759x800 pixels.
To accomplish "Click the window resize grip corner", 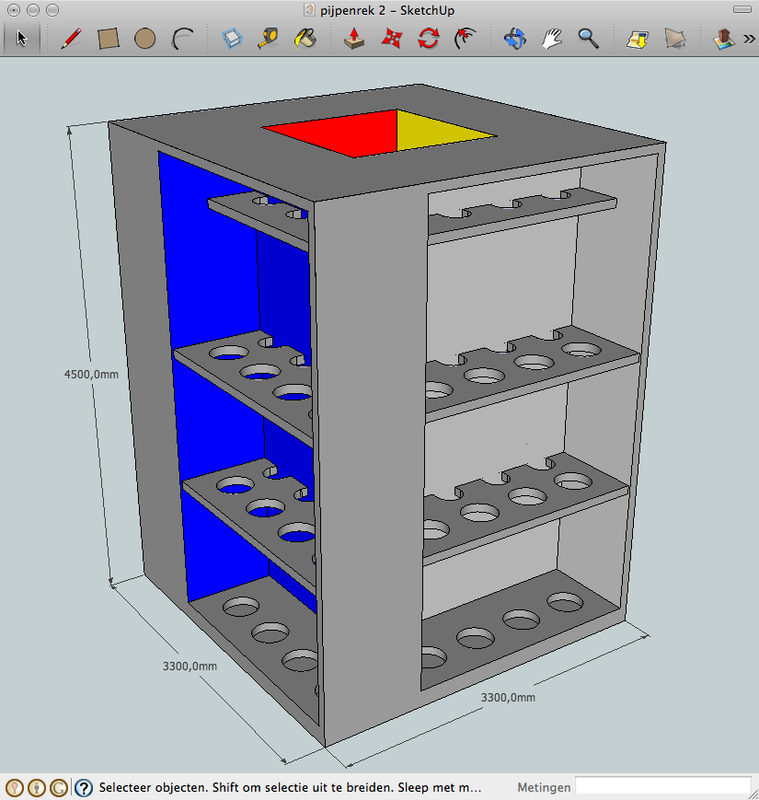I will click(753, 793).
